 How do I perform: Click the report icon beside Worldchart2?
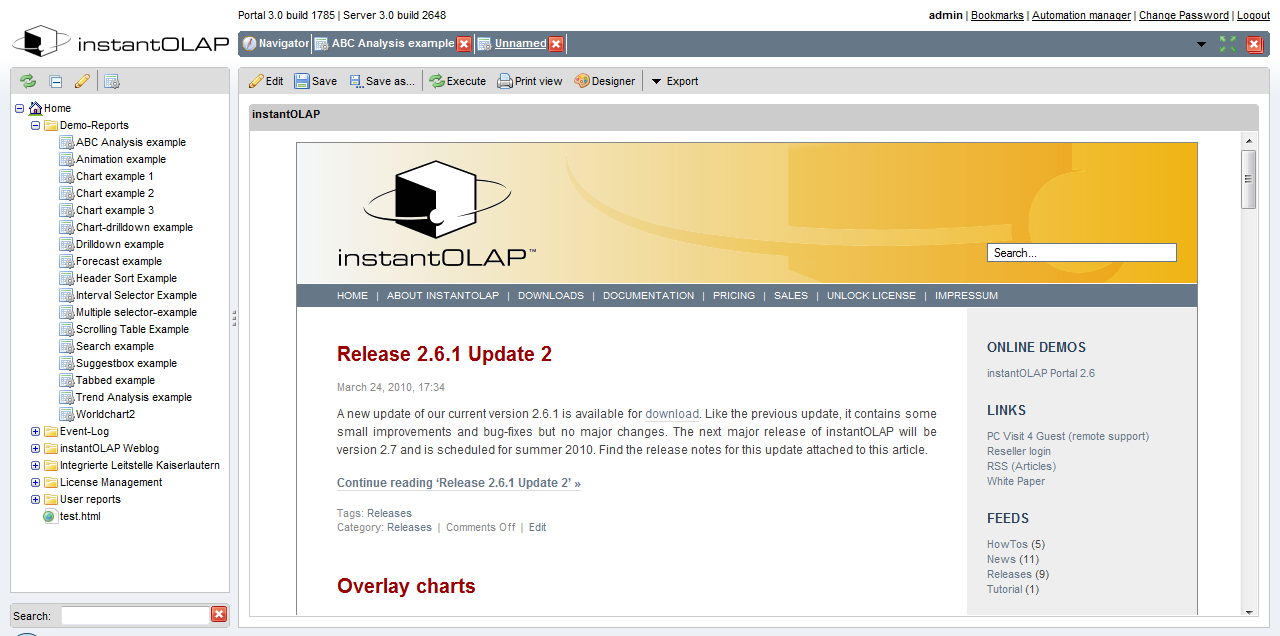67,414
